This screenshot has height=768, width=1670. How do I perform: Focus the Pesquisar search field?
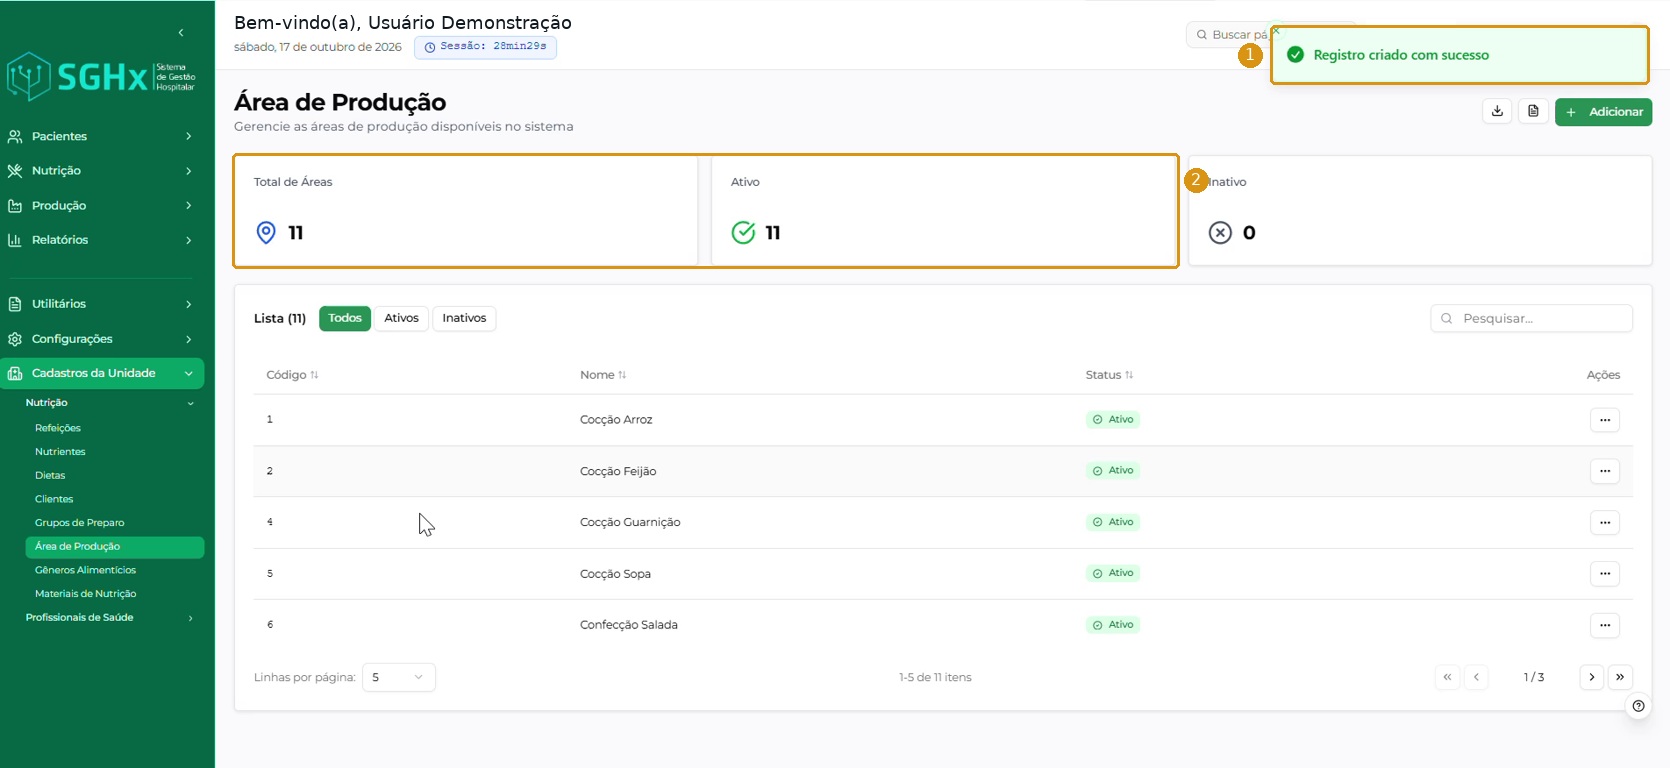[x=1532, y=319]
